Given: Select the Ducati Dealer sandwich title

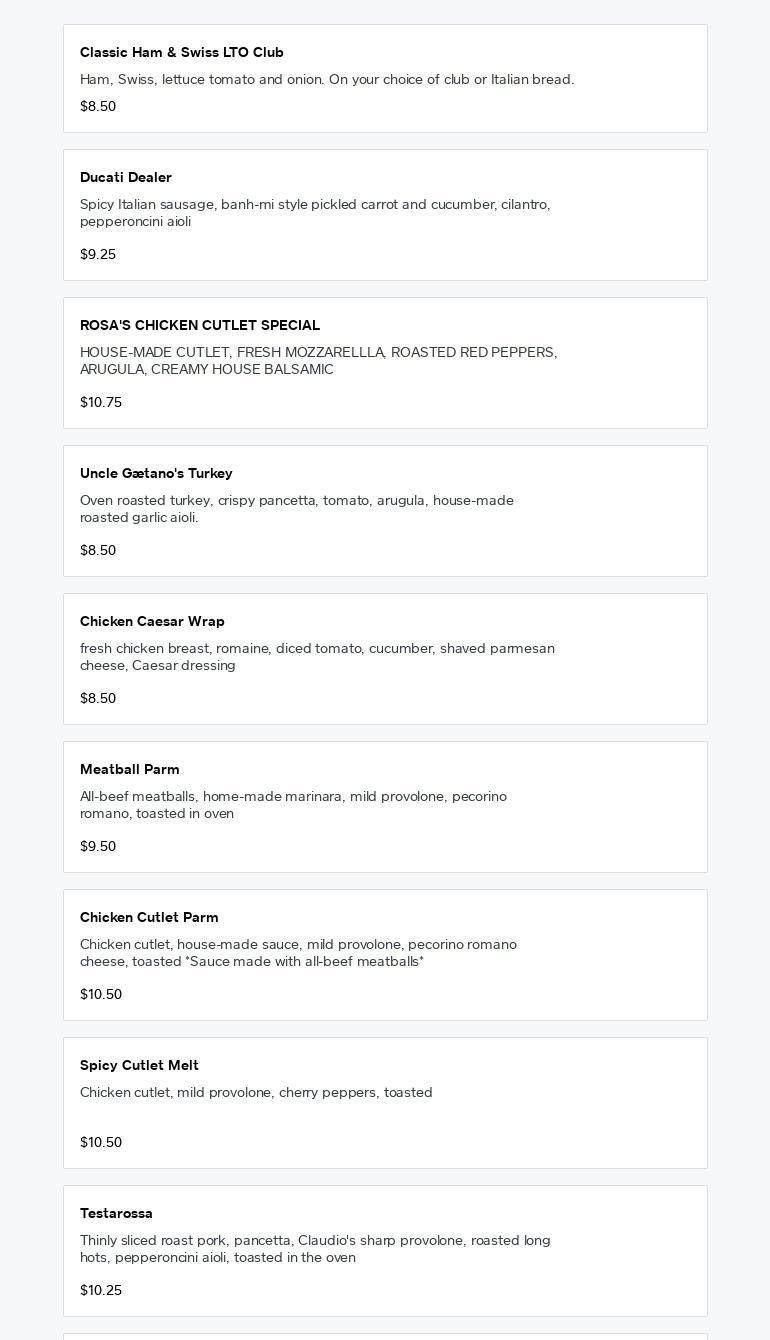Looking at the screenshot, I should 126,177.
